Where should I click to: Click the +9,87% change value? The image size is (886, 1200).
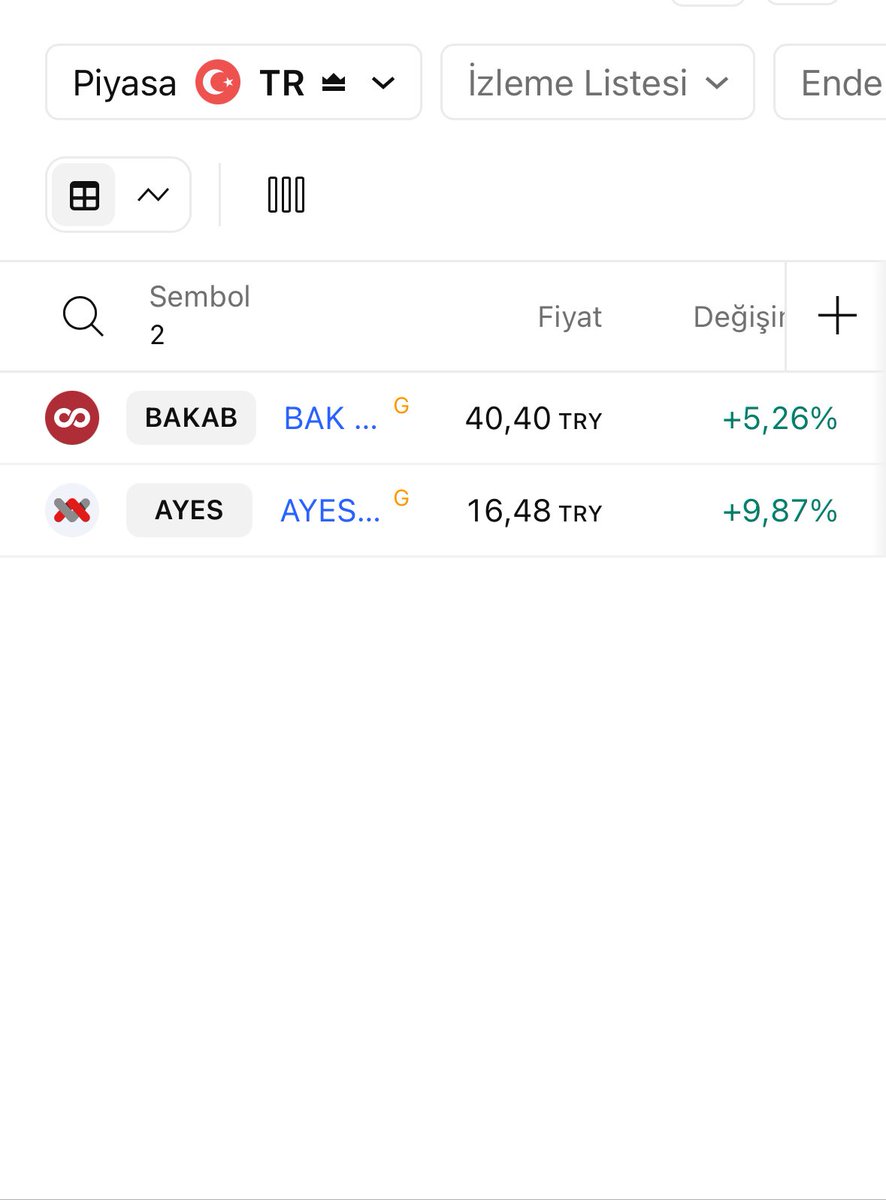779,511
